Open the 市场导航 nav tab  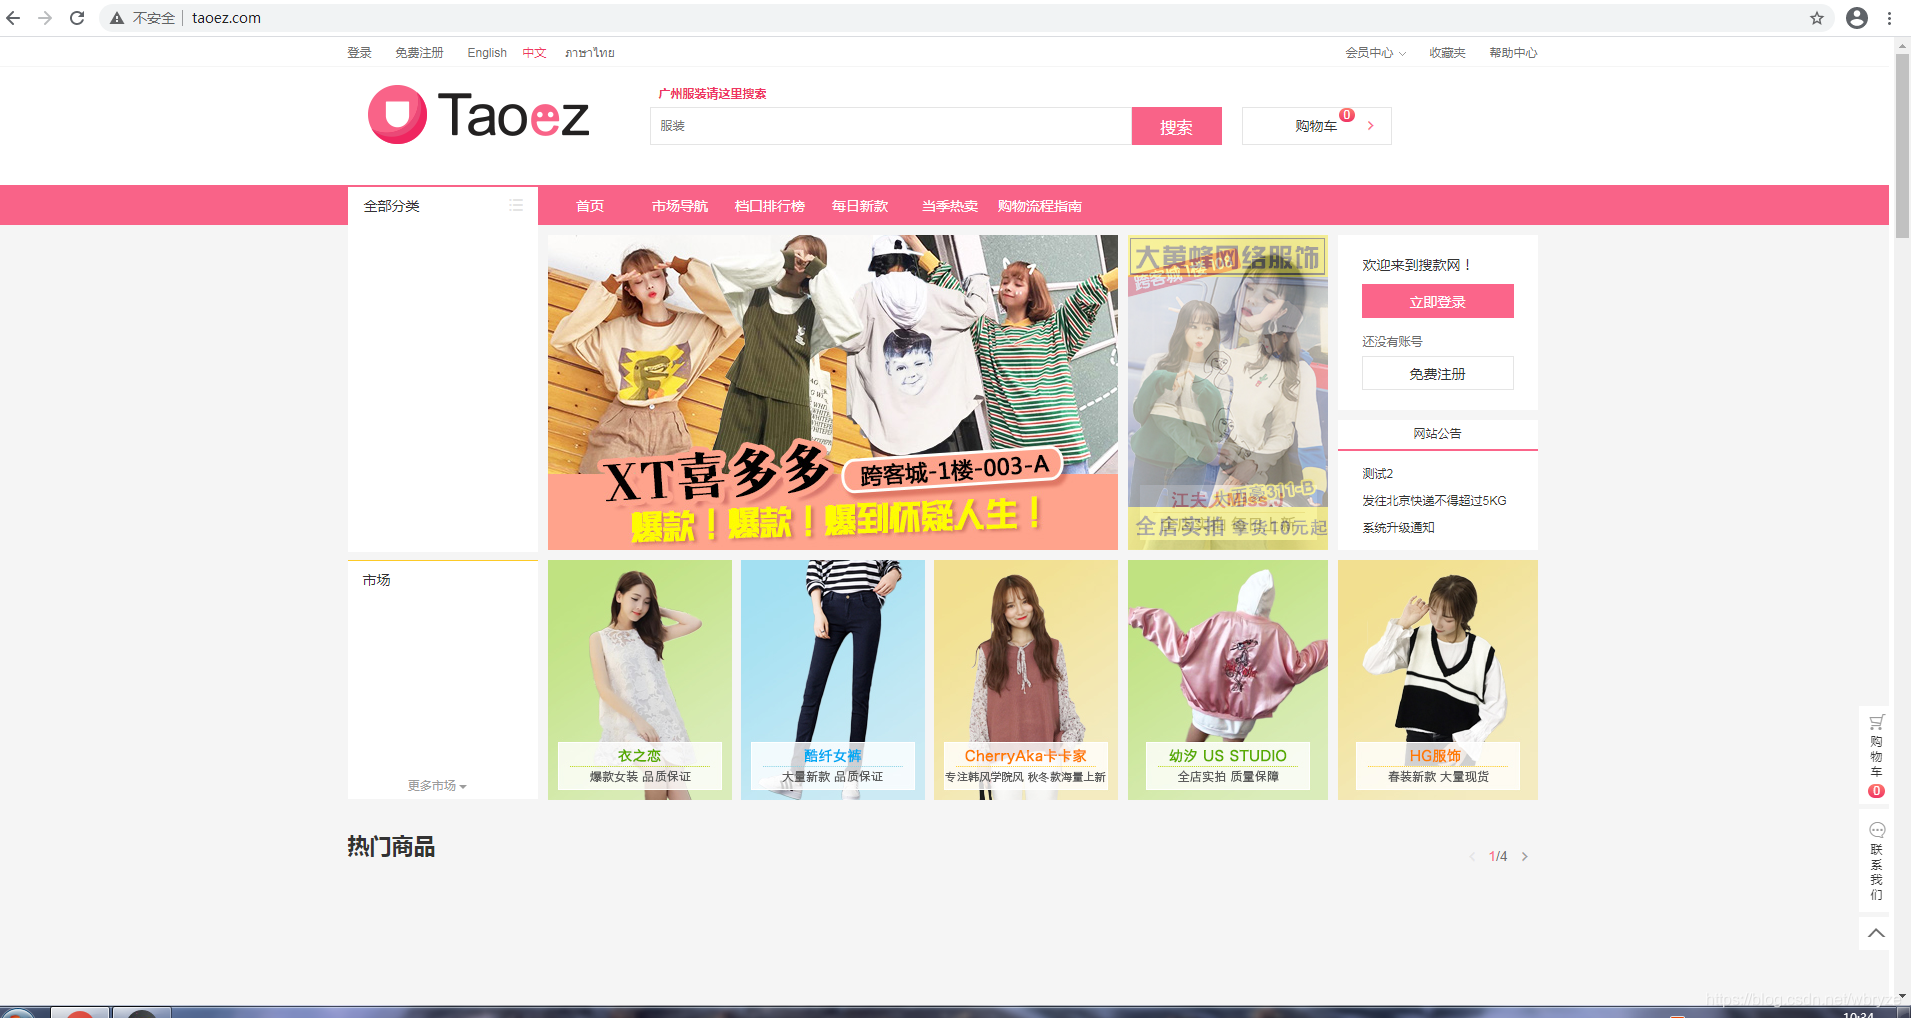680,206
